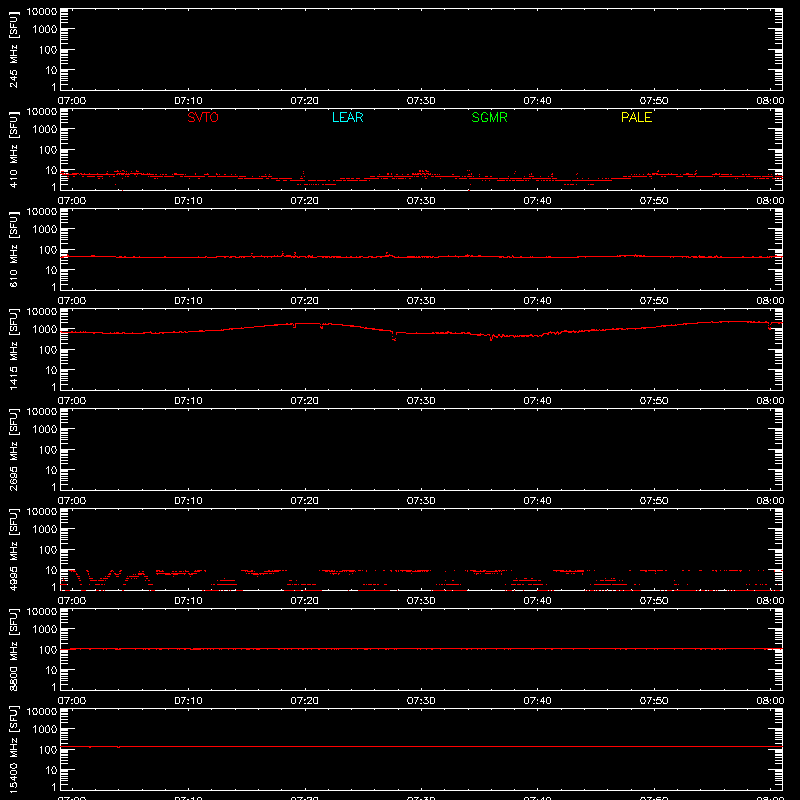
Task: Select the "245 MHz [SFU]" axis title
Action: pyautogui.click(x=13, y=50)
